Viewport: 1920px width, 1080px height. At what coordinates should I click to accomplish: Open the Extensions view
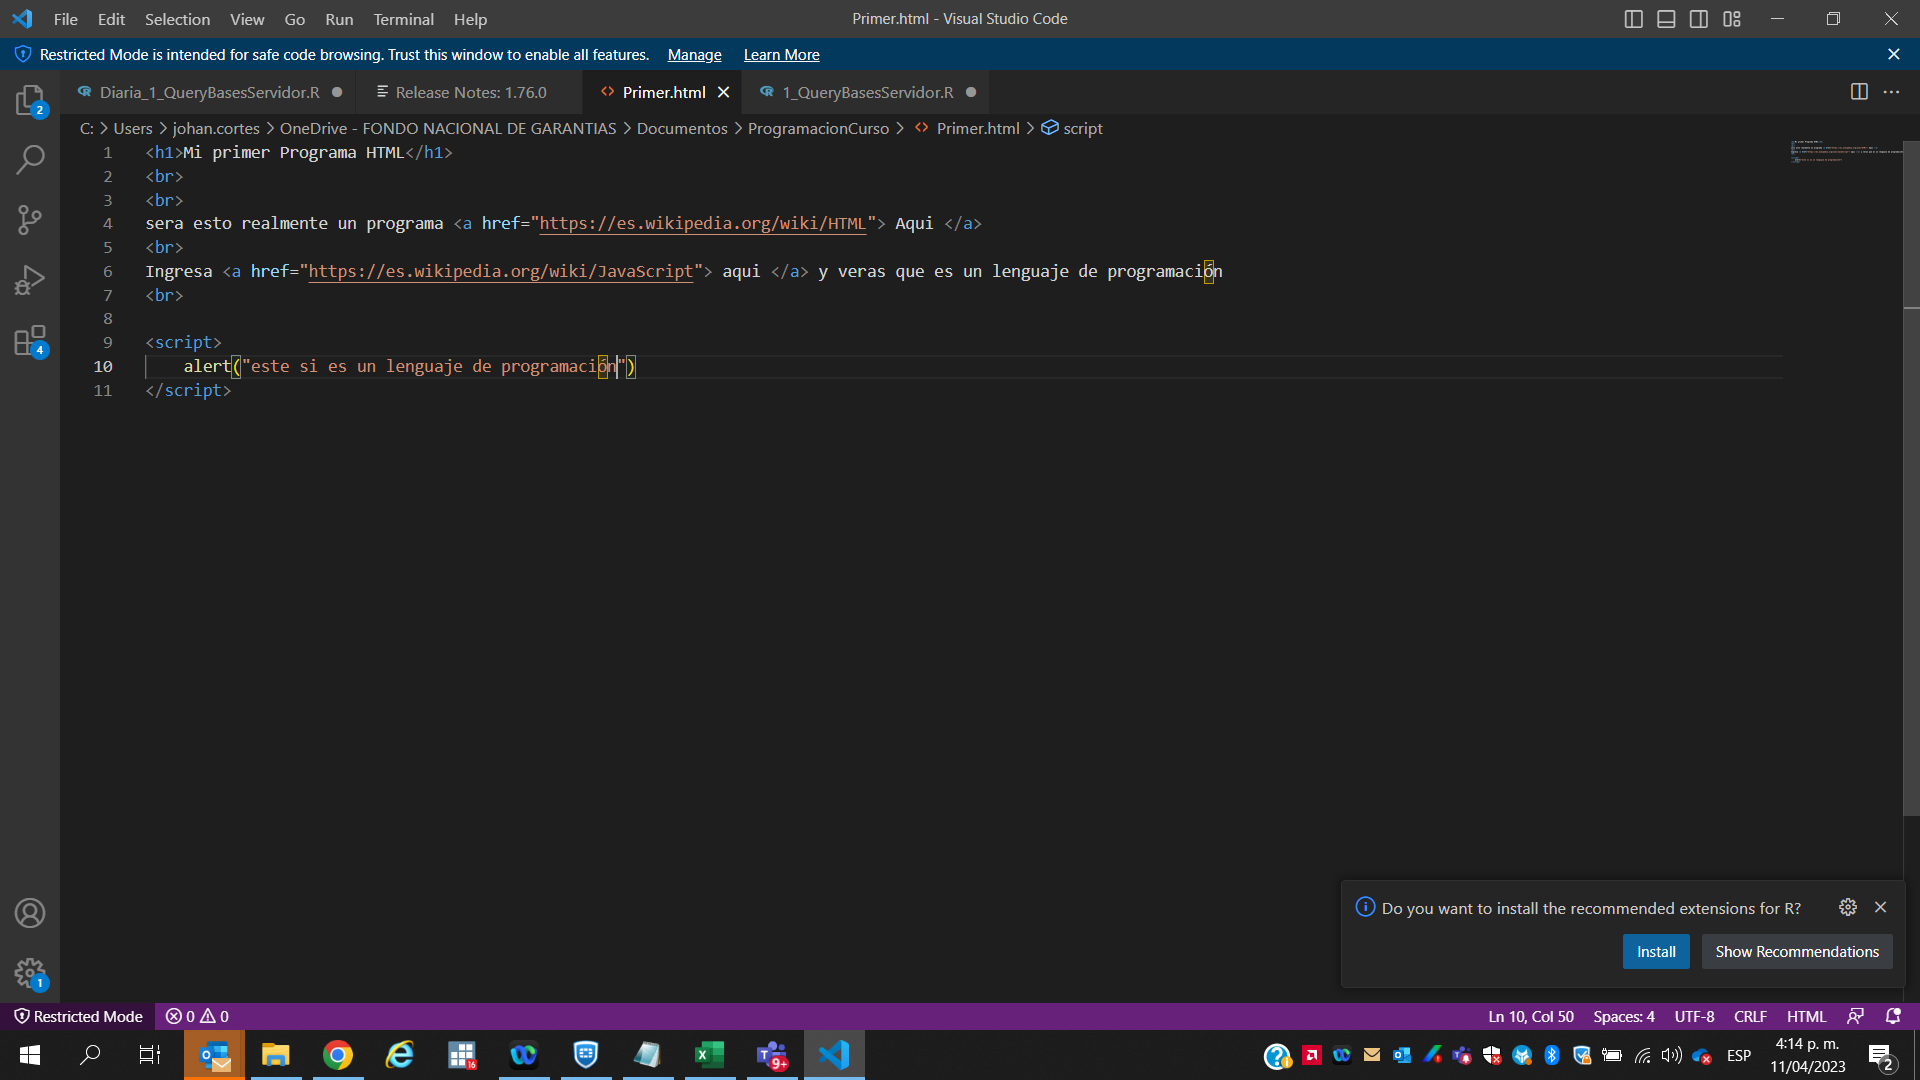click(x=30, y=340)
